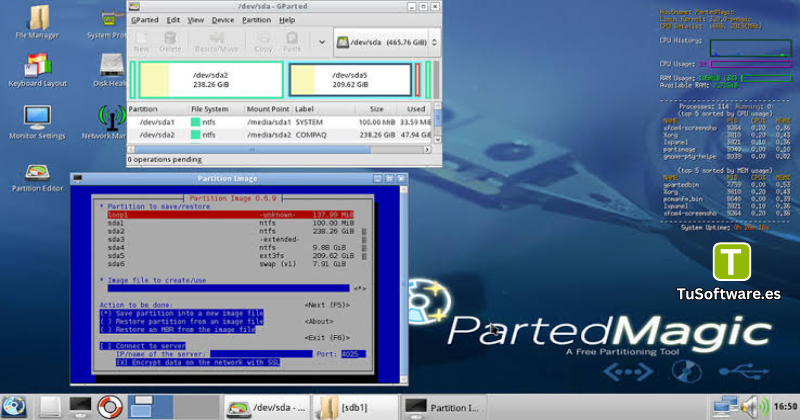This screenshot has width=800, height=420.
Task: Click the File System column header
Action: tap(216, 109)
